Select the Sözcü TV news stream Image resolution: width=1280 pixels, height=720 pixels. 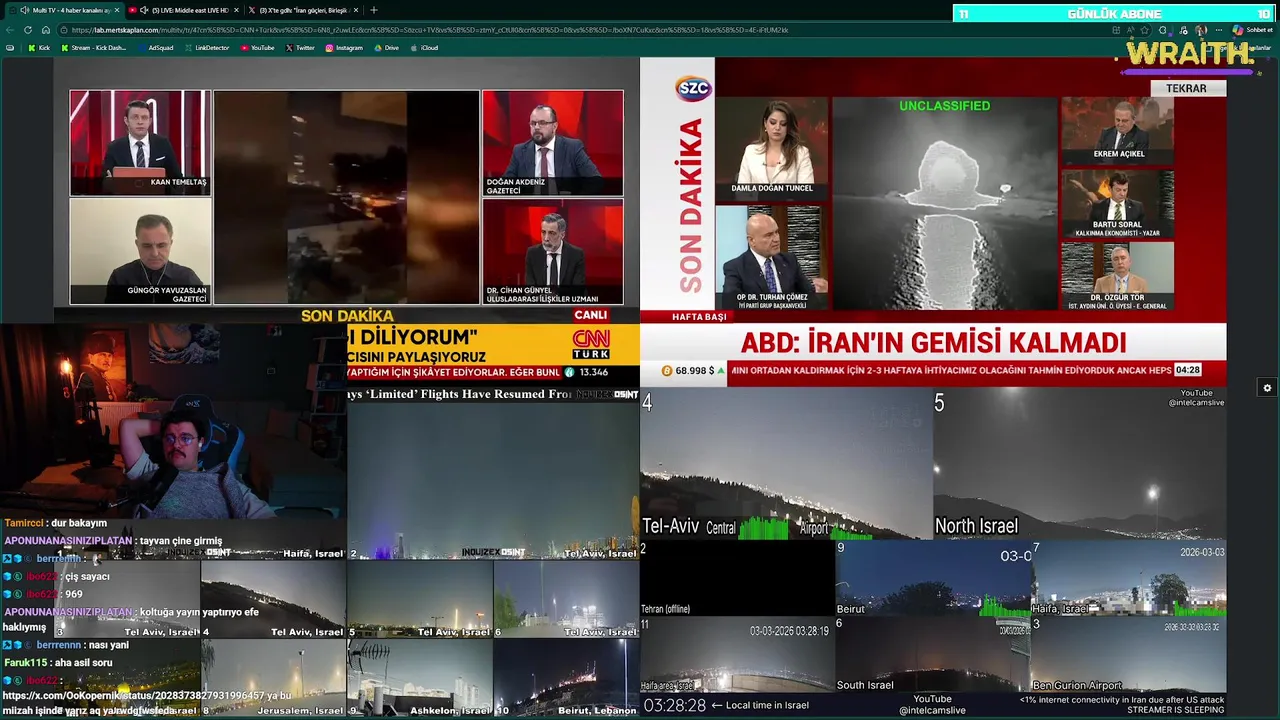pyautogui.click(x=933, y=222)
